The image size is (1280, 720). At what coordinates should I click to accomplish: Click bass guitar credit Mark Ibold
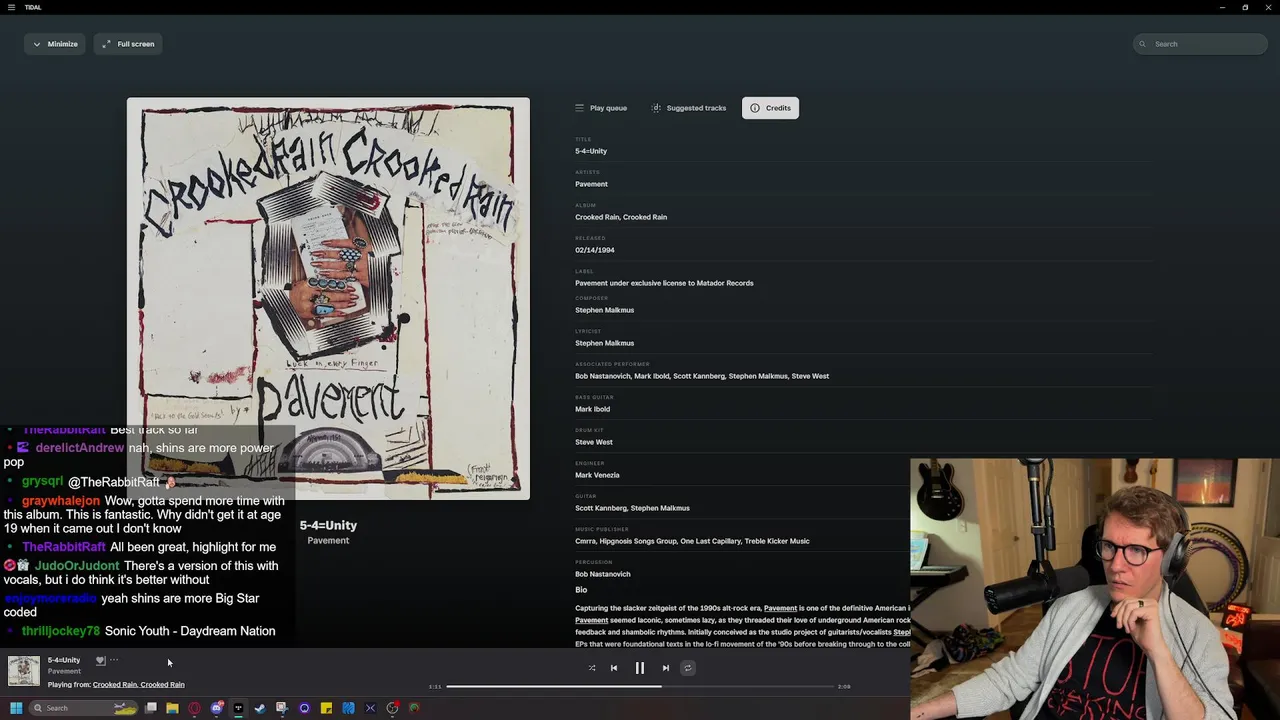click(592, 409)
